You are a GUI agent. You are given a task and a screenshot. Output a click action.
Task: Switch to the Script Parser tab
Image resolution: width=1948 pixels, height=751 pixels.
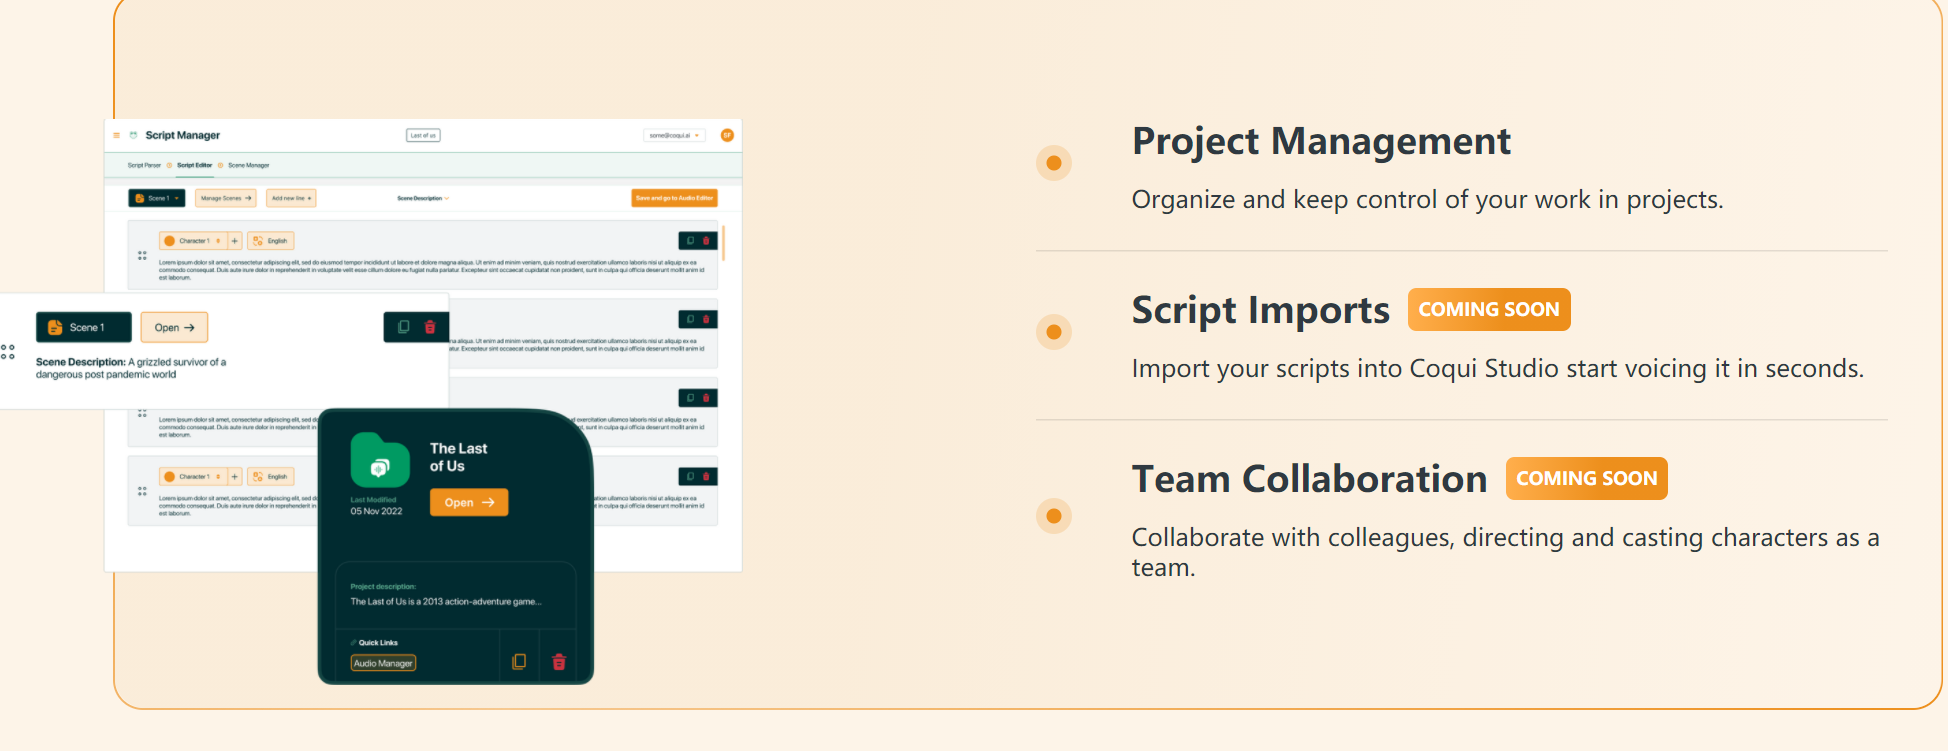coord(144,165)
